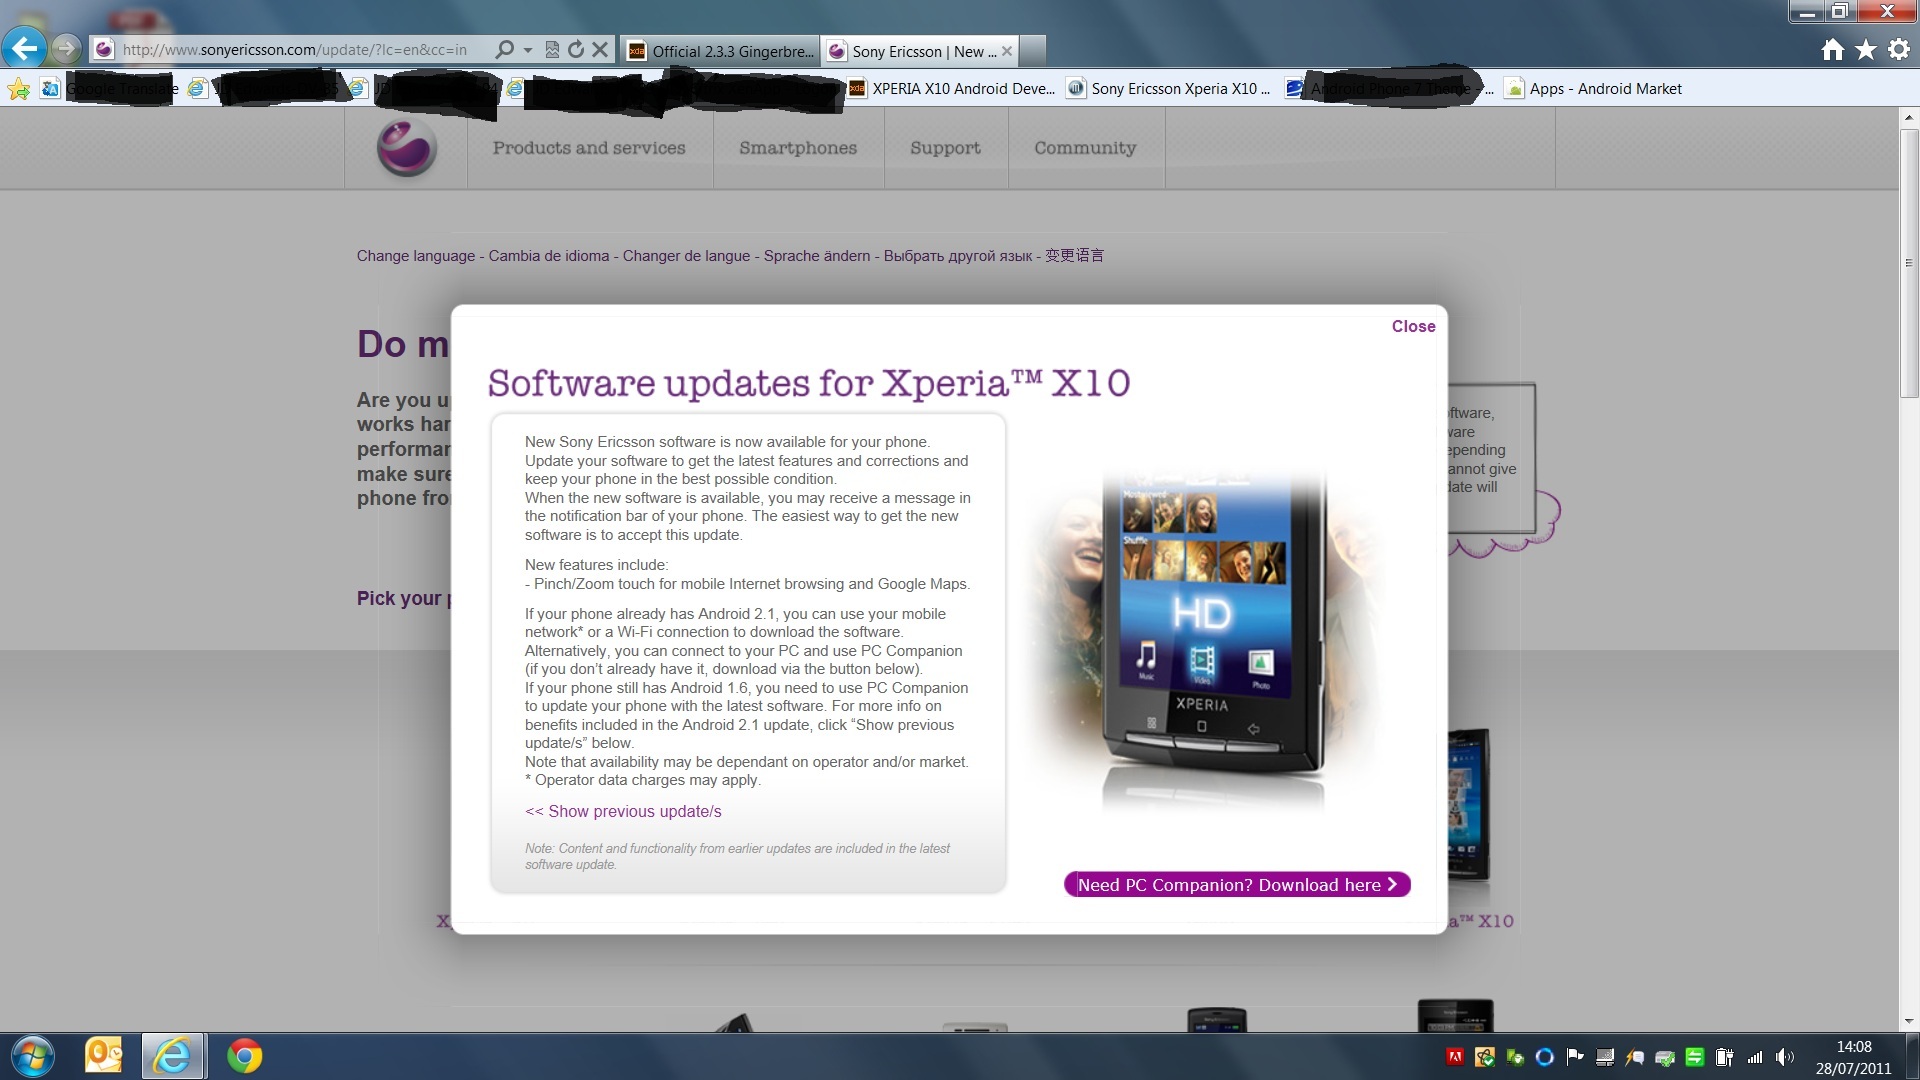Click the browser forward arrow
Screen dimensions: 1920x1080
(x=66, y=48)
